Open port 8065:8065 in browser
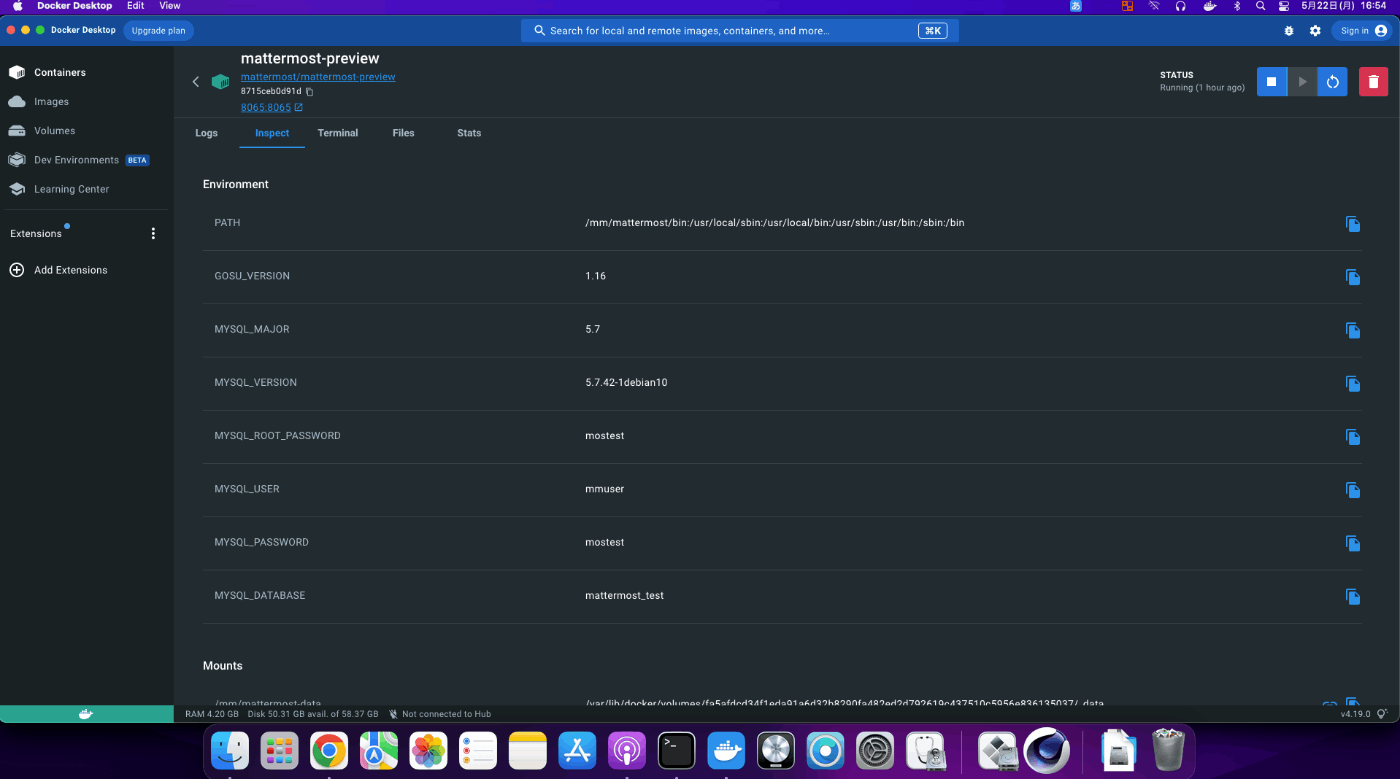Viewport: 1400px width, 779px height. [272, 107]
